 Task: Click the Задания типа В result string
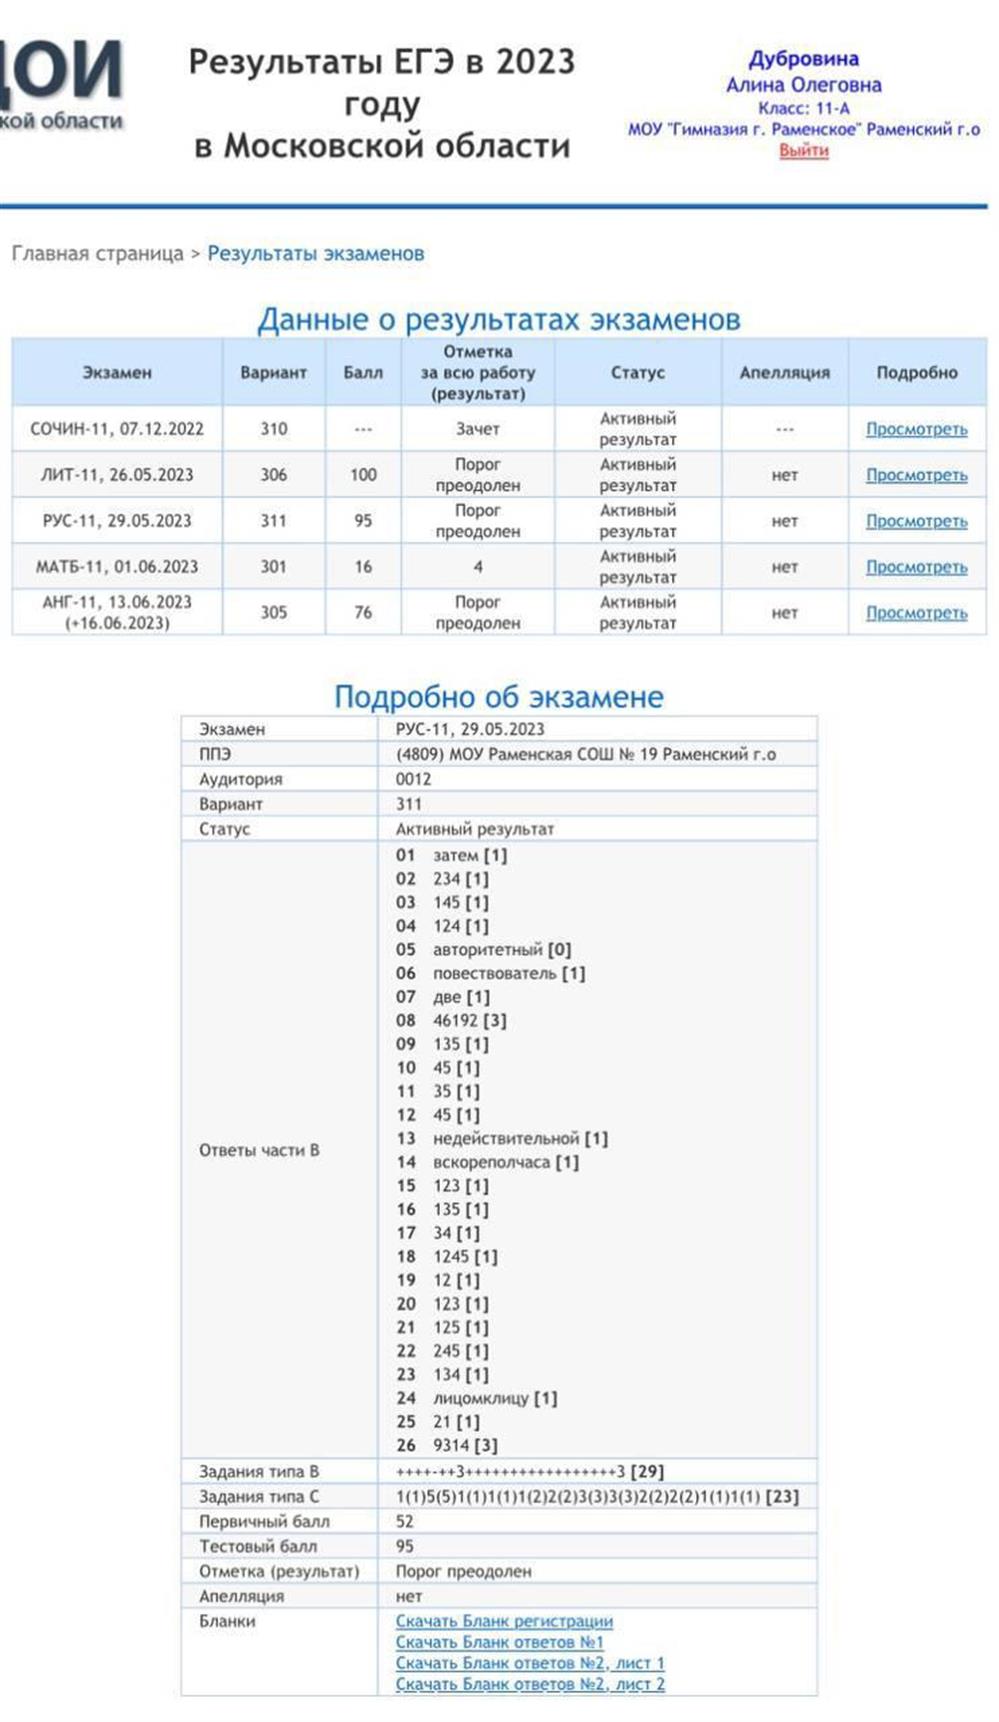530,1471
